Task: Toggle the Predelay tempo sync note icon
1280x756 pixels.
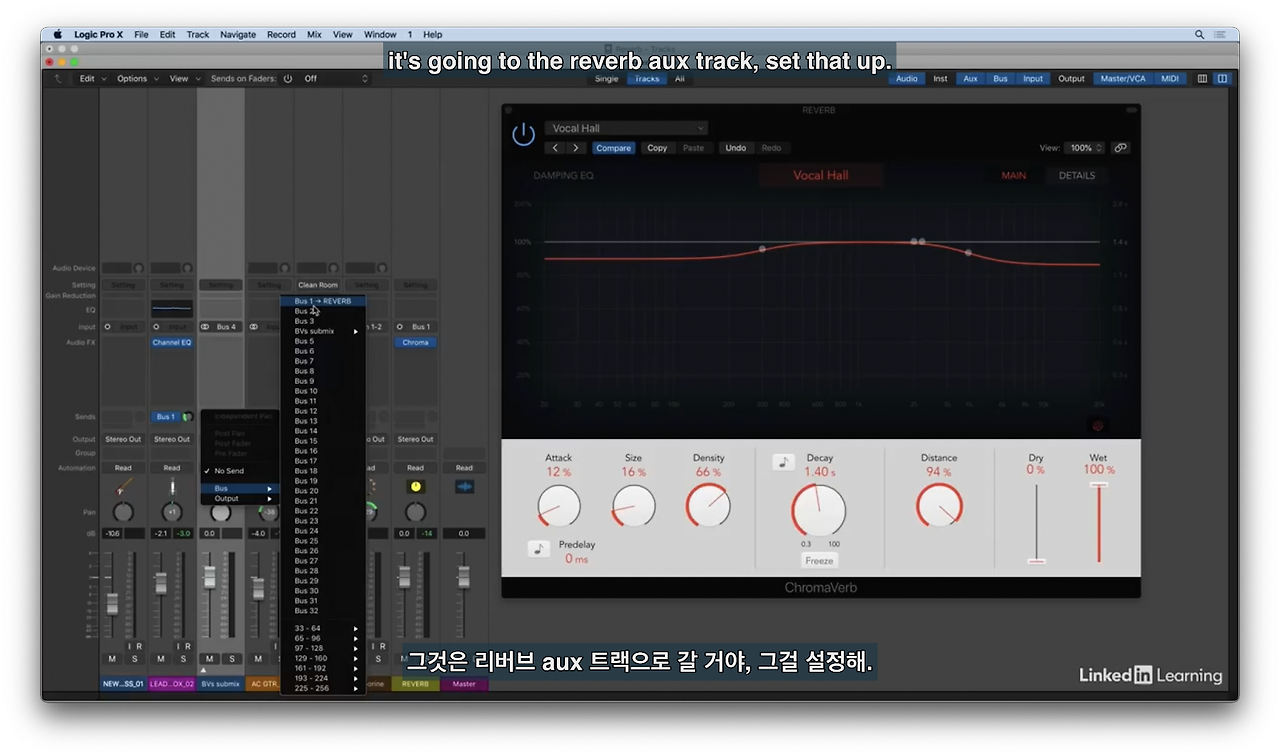Action: click(x=538, y=548)
